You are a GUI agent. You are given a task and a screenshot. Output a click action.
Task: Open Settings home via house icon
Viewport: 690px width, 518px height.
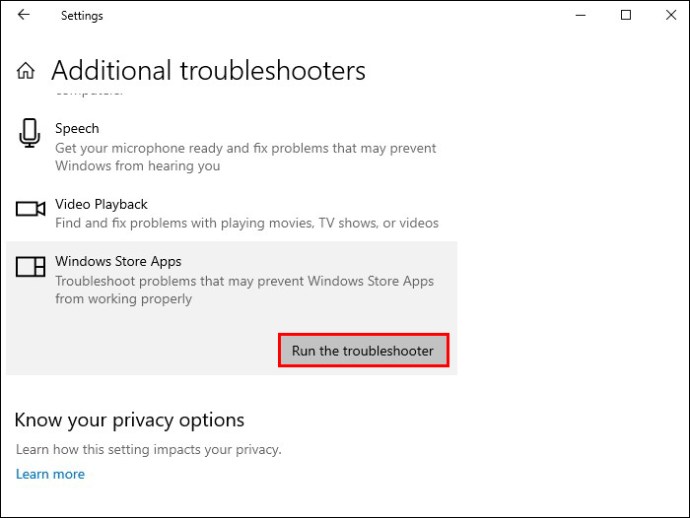pyautogui.click(x=26, y=70)
